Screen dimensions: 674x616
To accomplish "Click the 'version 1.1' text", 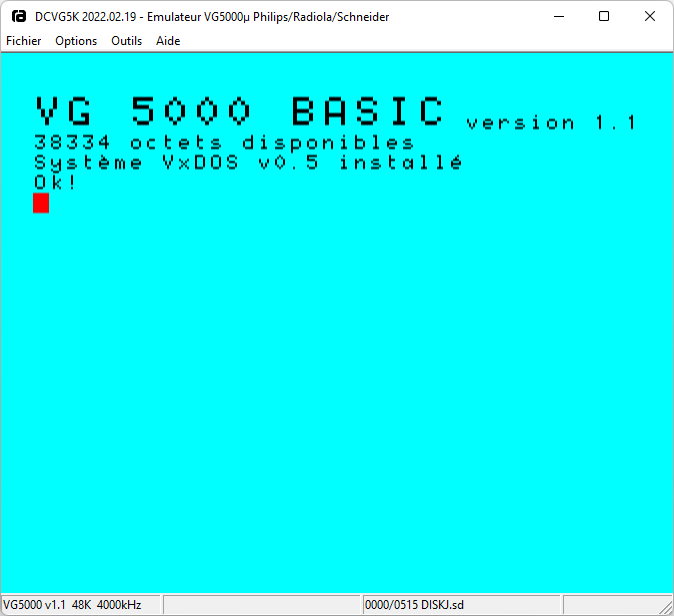I will (550, 123).
